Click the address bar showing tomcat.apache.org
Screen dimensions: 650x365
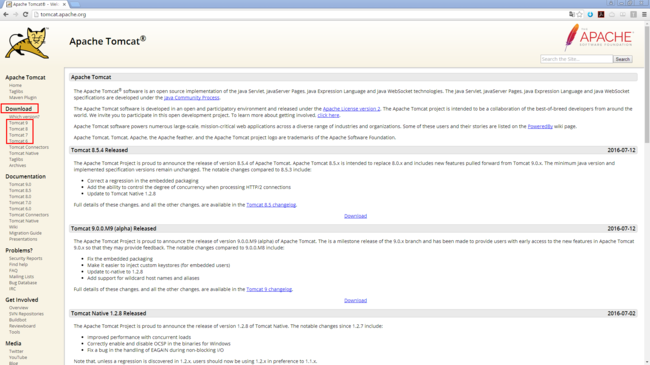(x=298, y=15)
